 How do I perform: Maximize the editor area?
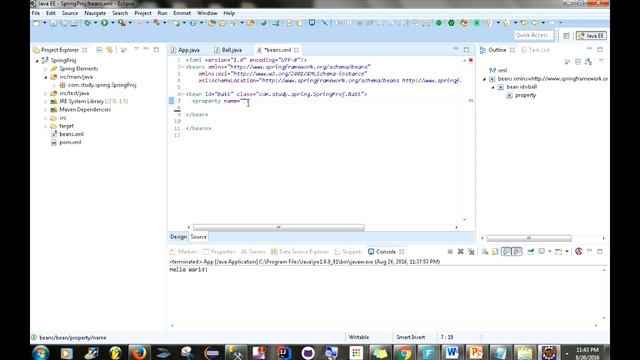point(466,50)
